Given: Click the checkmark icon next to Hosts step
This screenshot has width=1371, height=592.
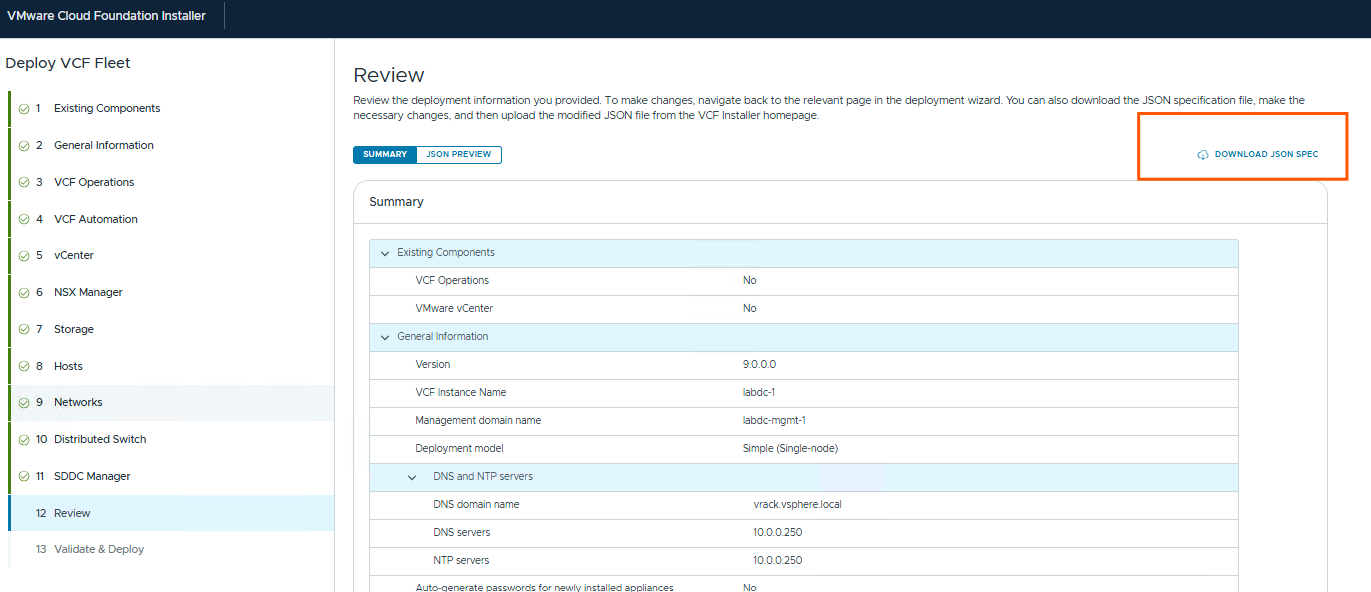Looking at the screenshot, I should (x=24, y=366).
